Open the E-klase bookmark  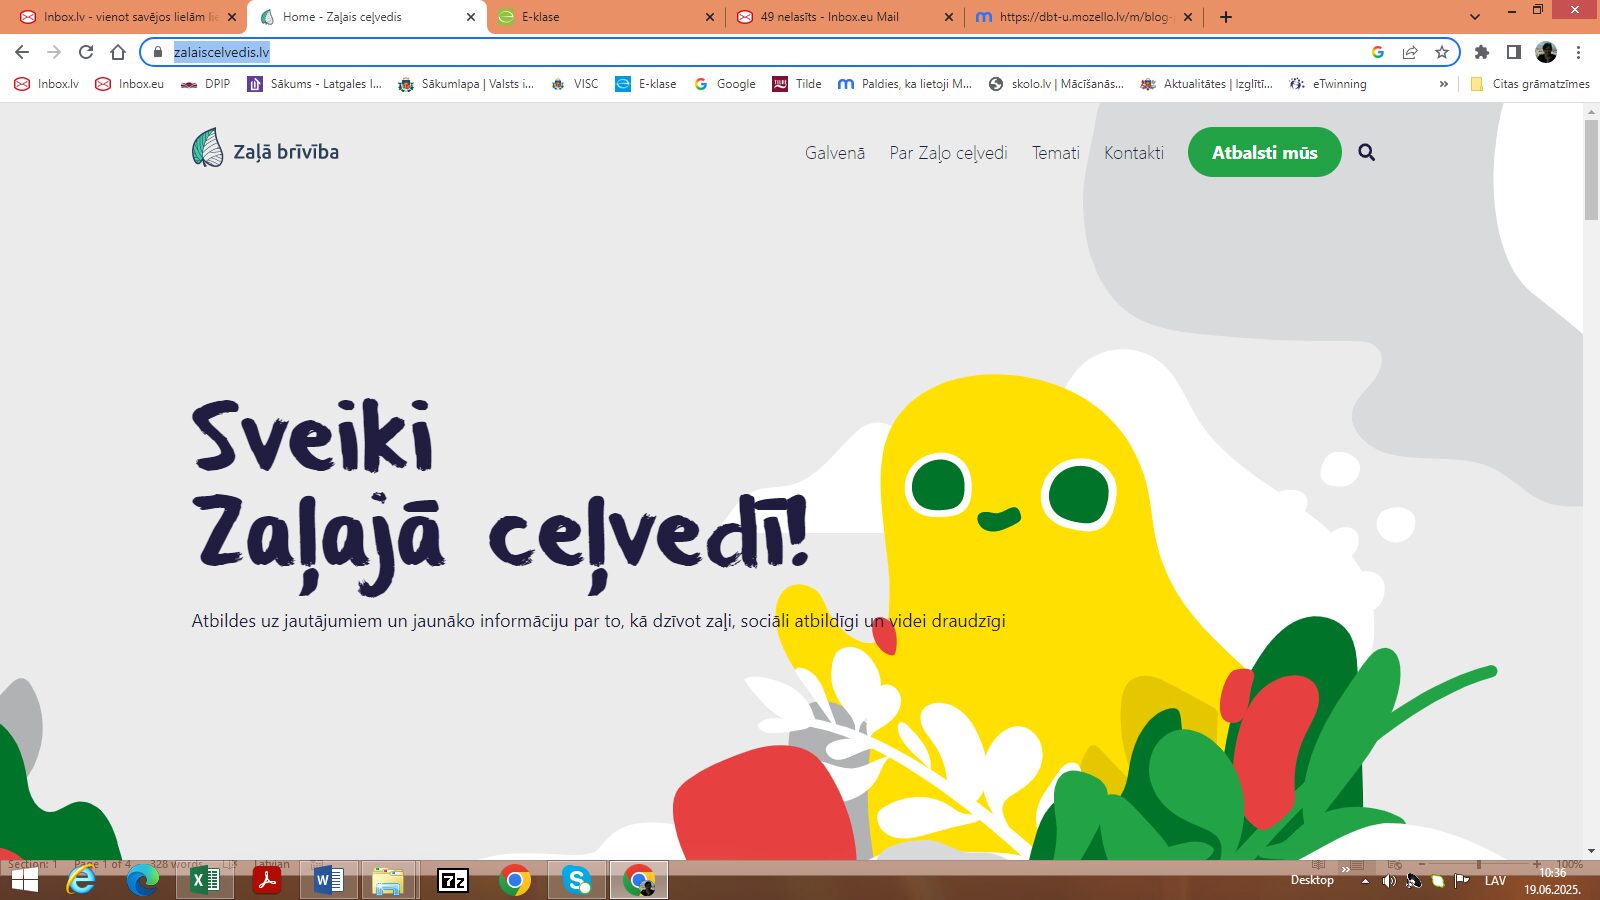pyautogui.click(x=646, y=84)
